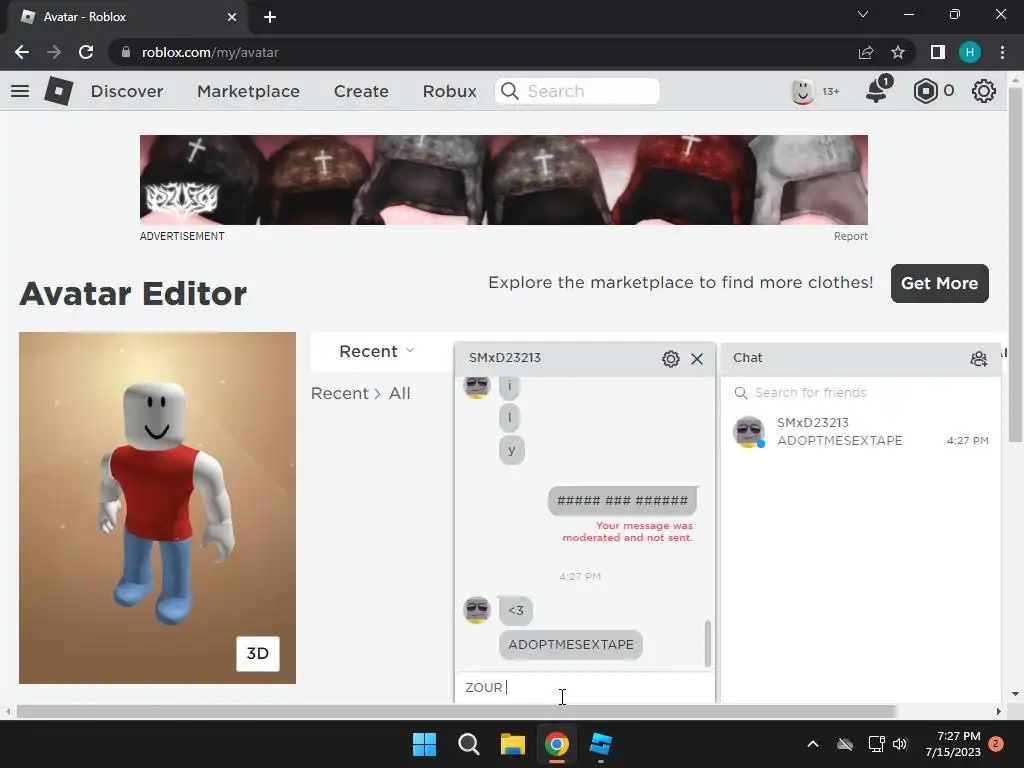Click the avatar preview figure
The width and height of the screenshot is (1024, 768).
tap(165, 503)
